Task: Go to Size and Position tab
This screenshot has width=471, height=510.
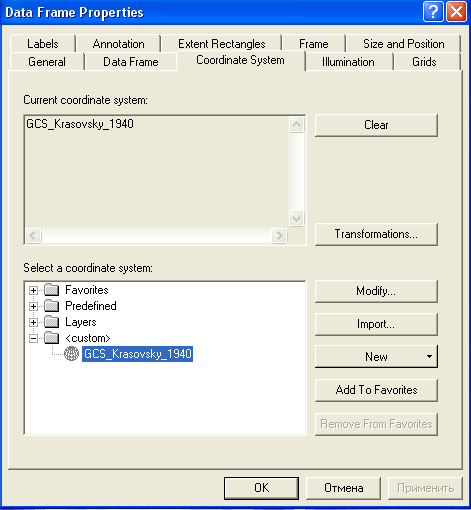Action: point(404,44)
